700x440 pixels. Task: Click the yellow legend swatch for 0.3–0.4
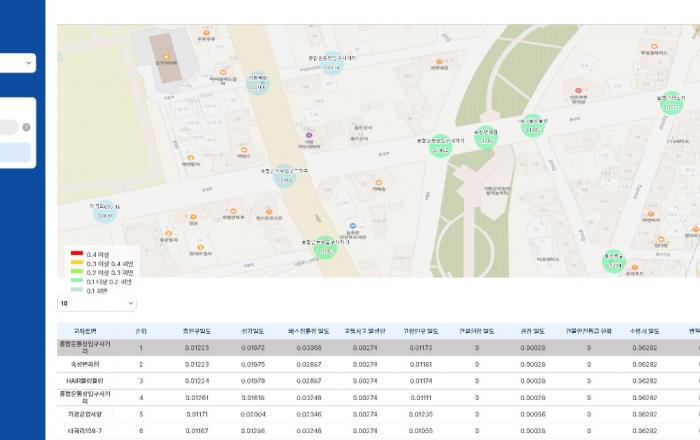tap(75, 264)
